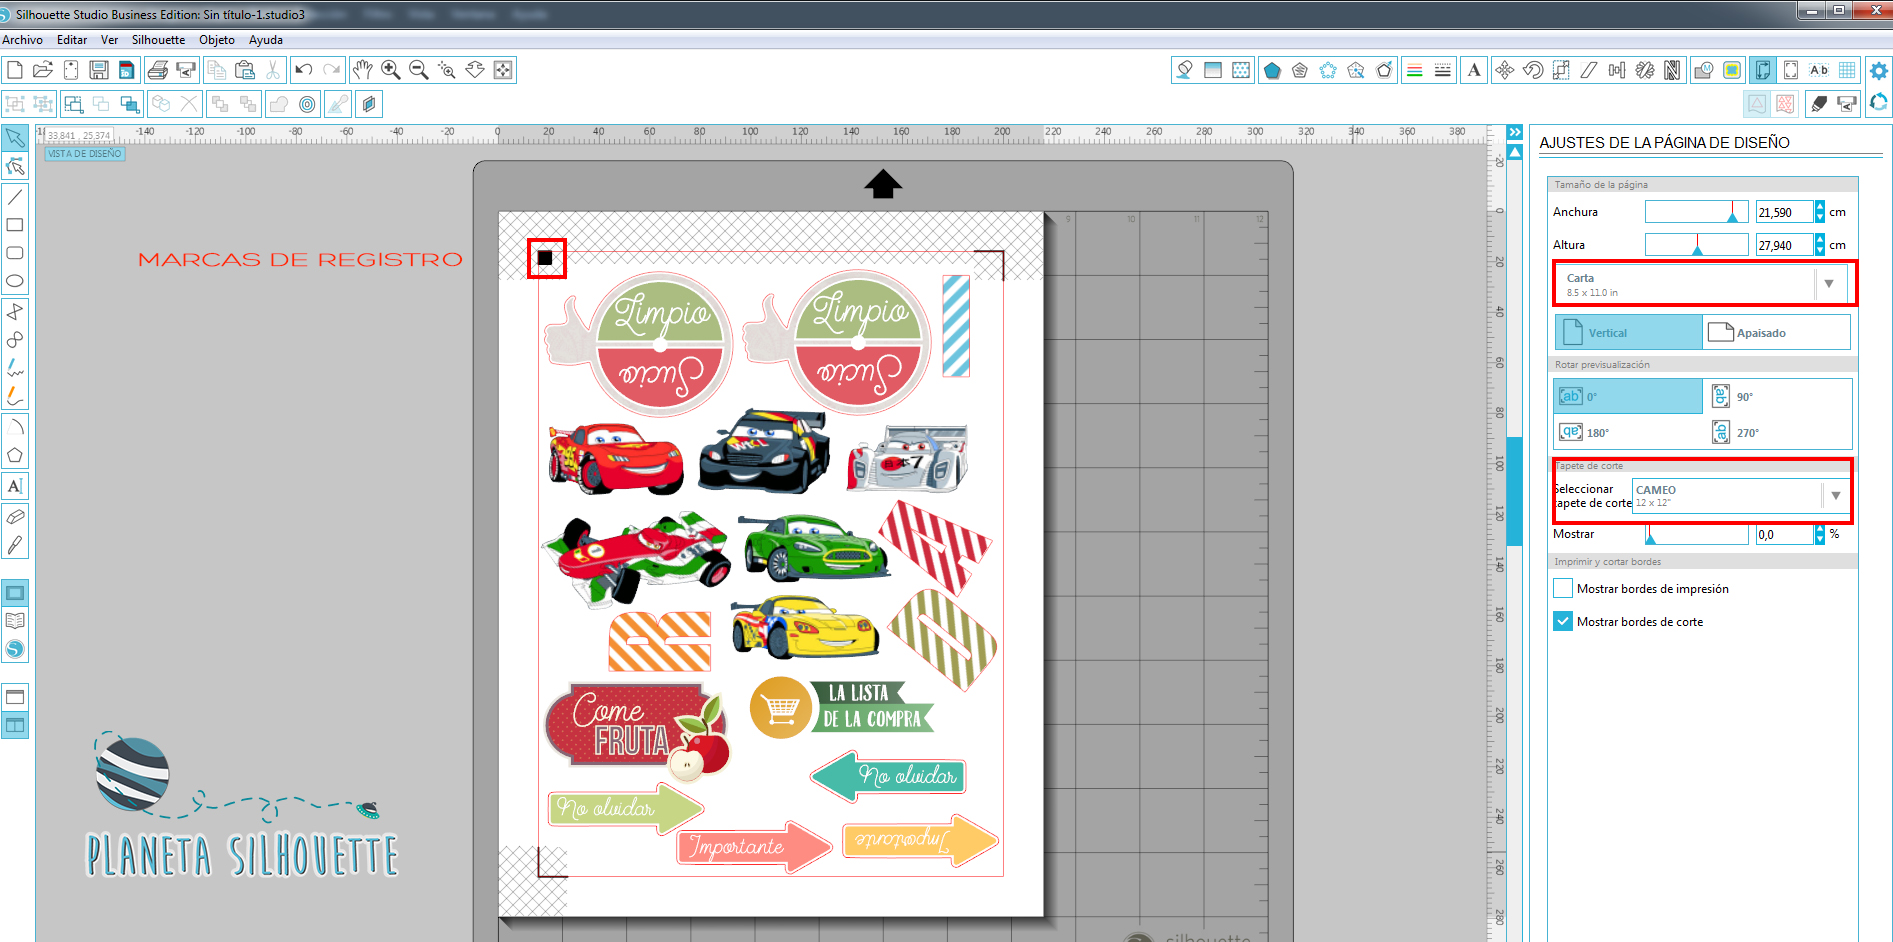This screenshot has height=942, width=1893.
Task: Toggle the Design Page Settings panel button
Action: tap(1763, 70)
